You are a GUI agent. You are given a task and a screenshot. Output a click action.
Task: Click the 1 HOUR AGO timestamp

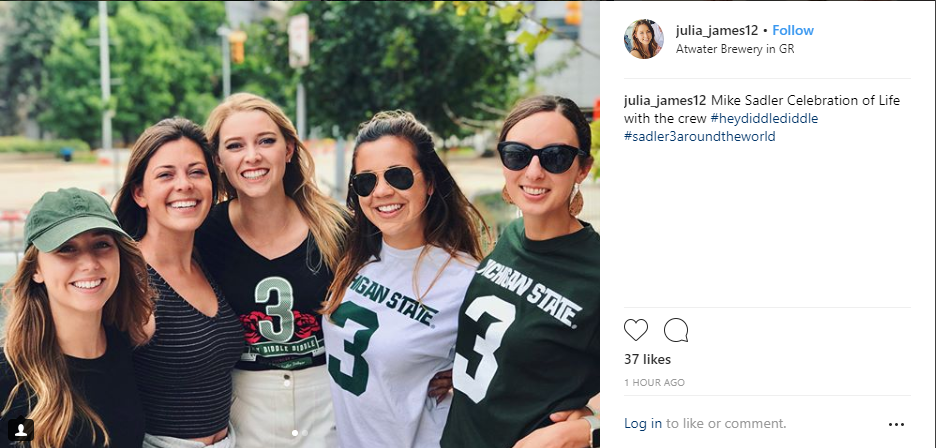[654, 383]
